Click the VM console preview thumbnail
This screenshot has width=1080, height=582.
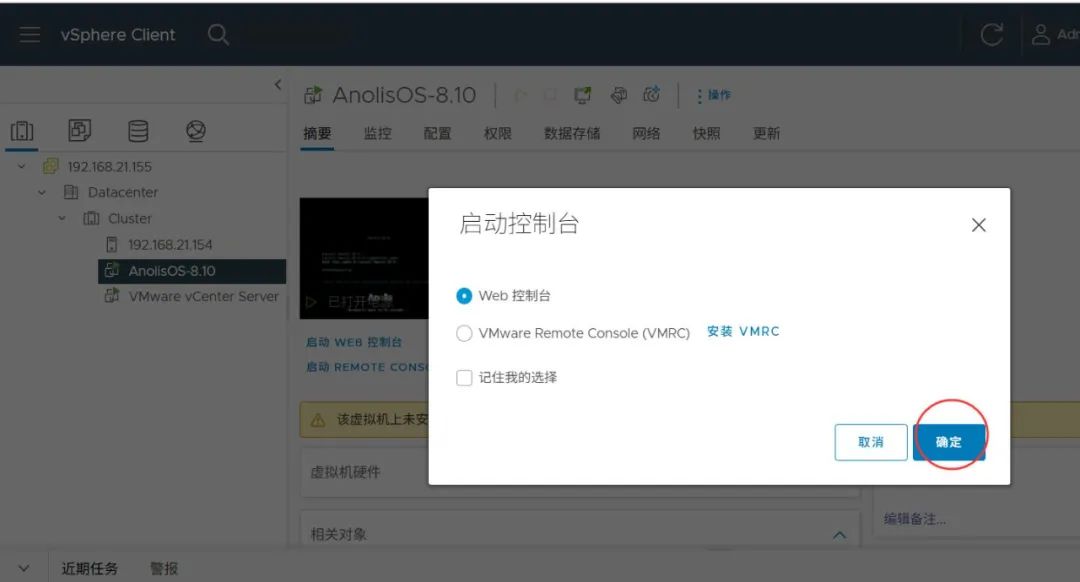point(364,258)
